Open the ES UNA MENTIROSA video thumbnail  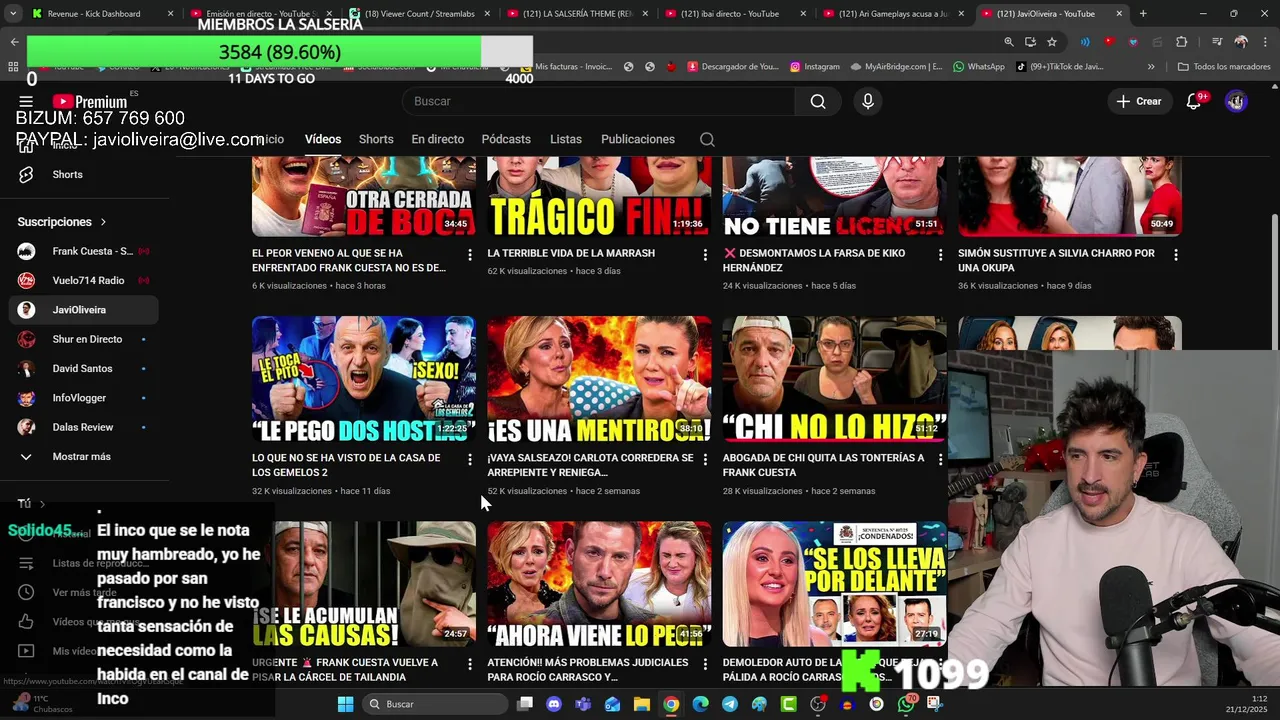tap(599, 379)
